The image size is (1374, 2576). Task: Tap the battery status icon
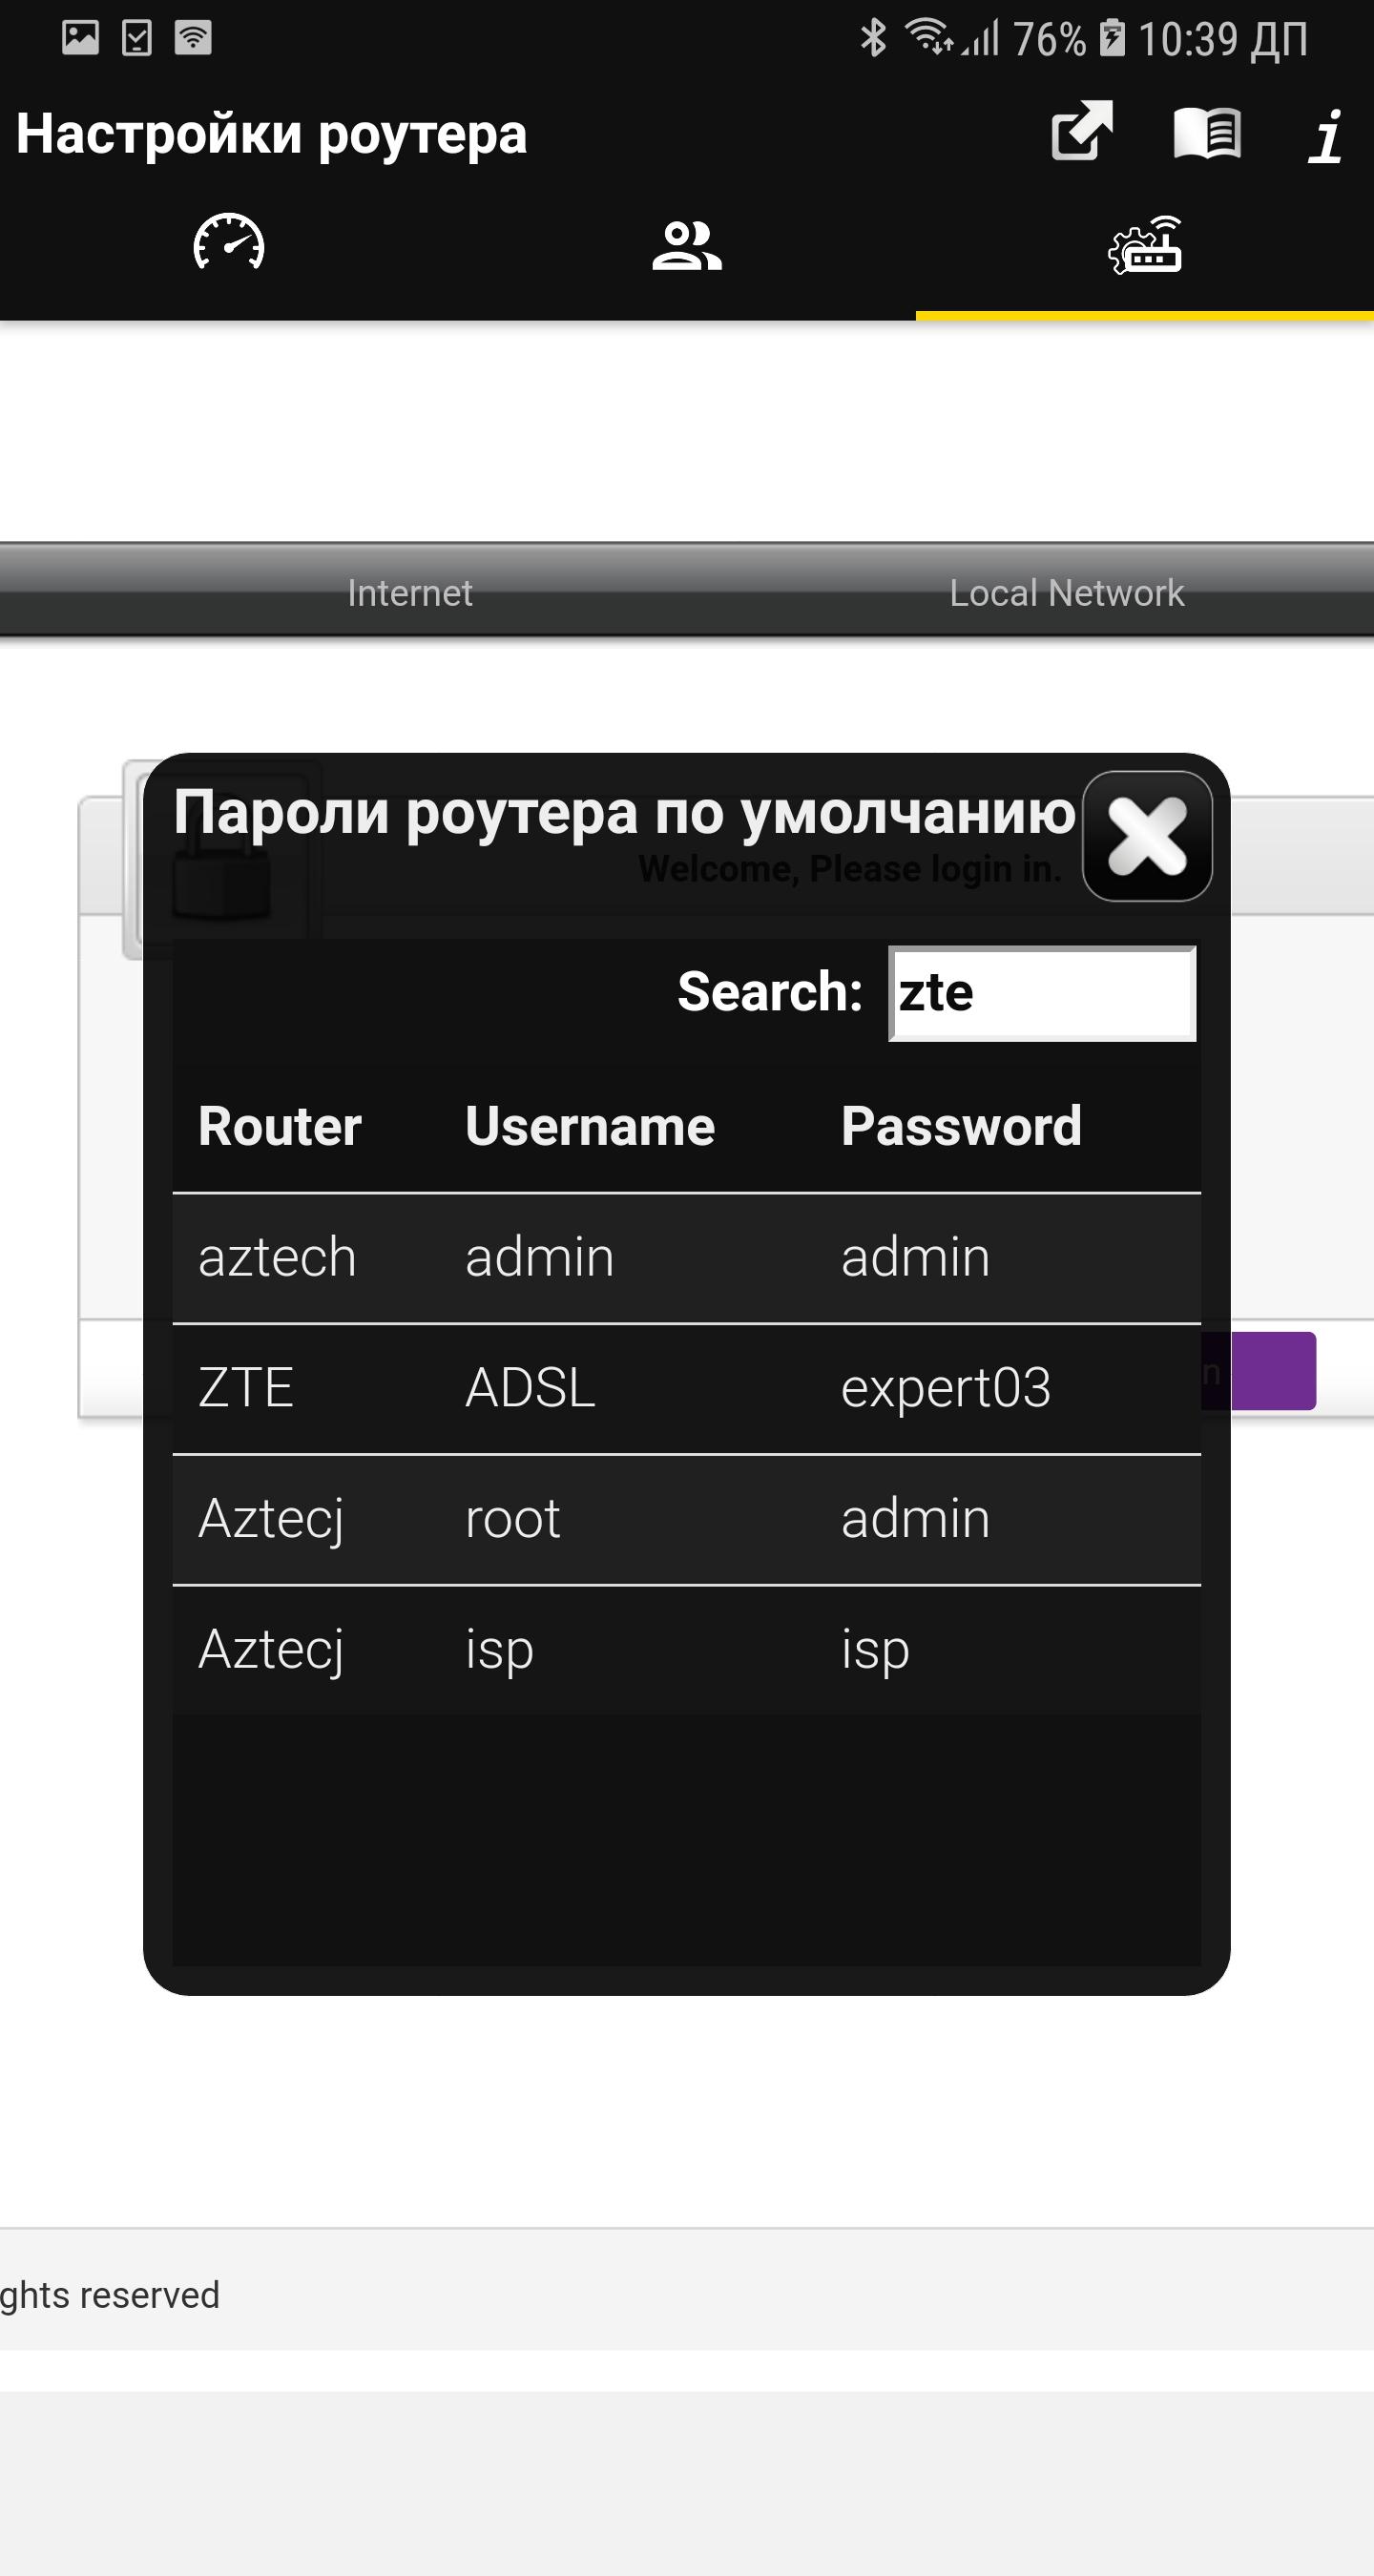(1112, 38)
